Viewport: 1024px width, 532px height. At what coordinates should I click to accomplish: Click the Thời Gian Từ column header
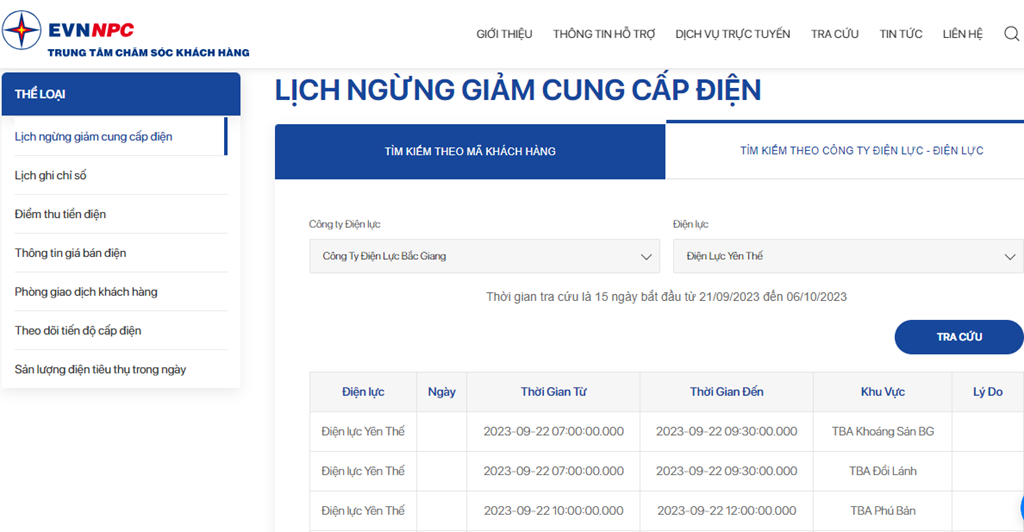pyautogui.click(x=553, y=392)
